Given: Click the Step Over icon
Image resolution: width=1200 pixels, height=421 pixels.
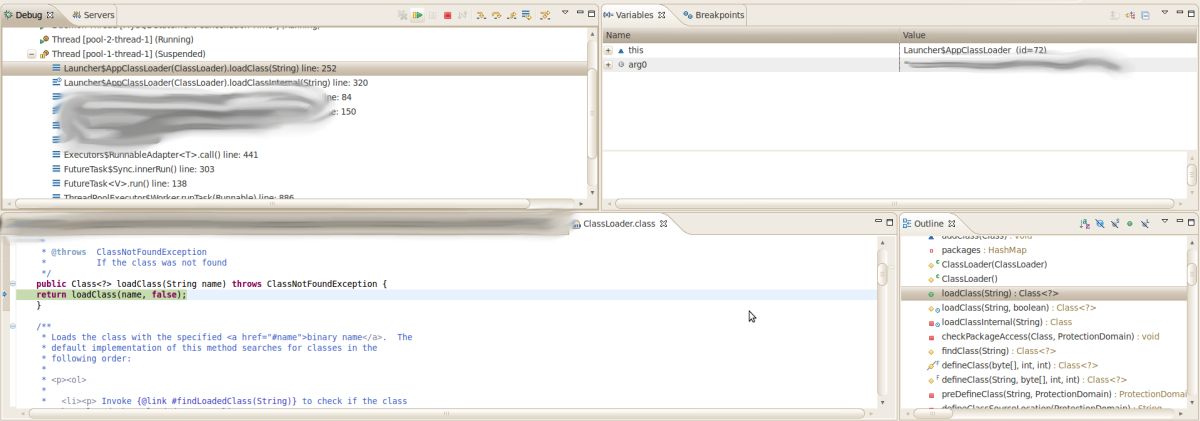Looking at the screenshot, I should 497,15.
